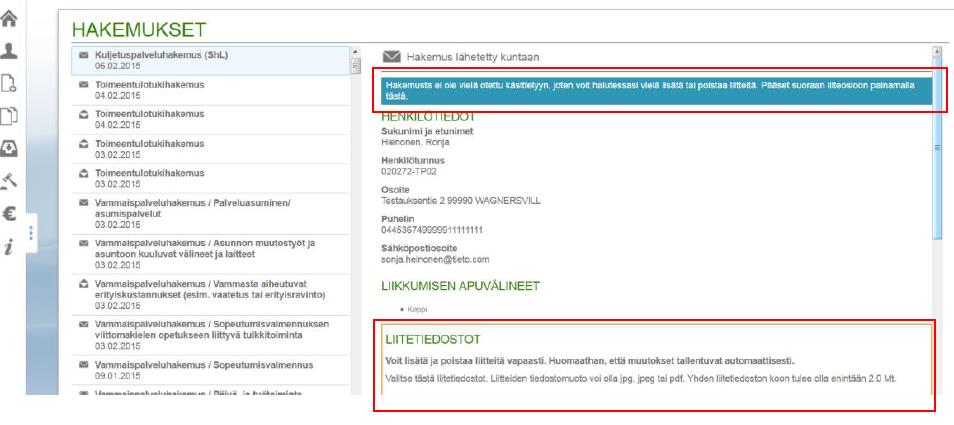
Task: Open Vammaispalveluhakemus / Palveluasuminen/ asumispalvelut
Action: click(211, 213)
